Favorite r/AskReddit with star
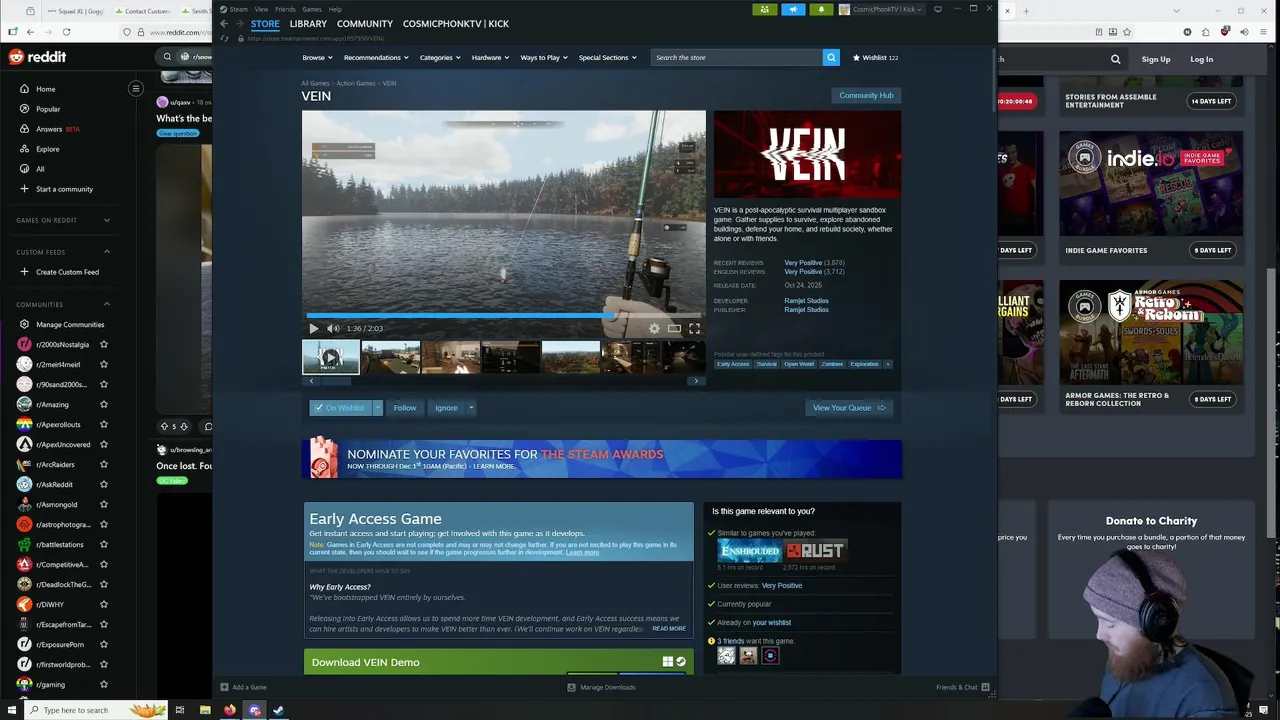 click(x=104, y=484)
